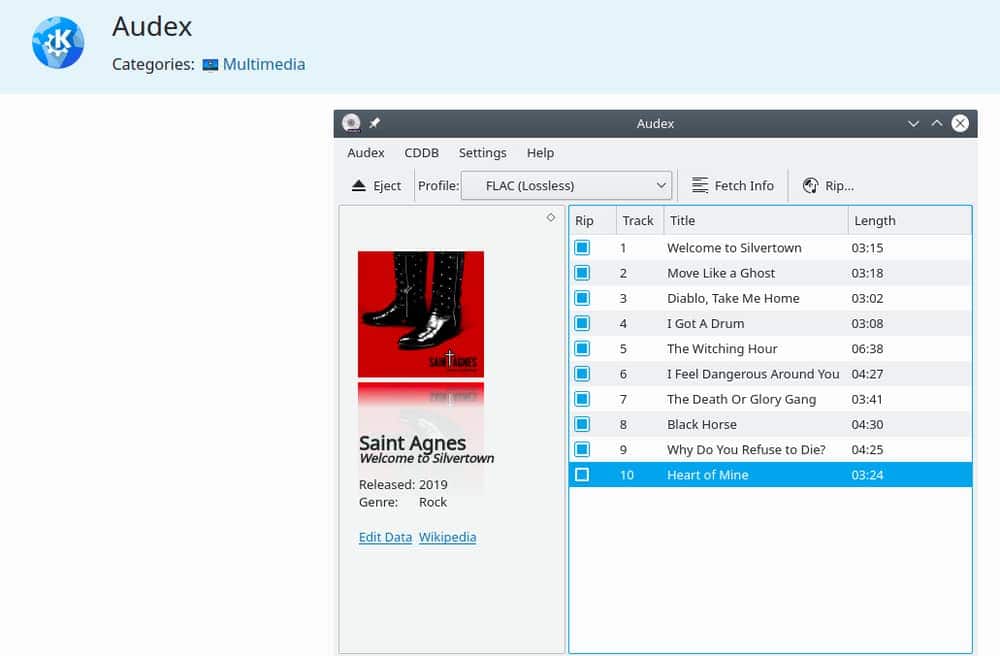
Task: Click the Multimedia monitor icon
Action: click(210, 65)
